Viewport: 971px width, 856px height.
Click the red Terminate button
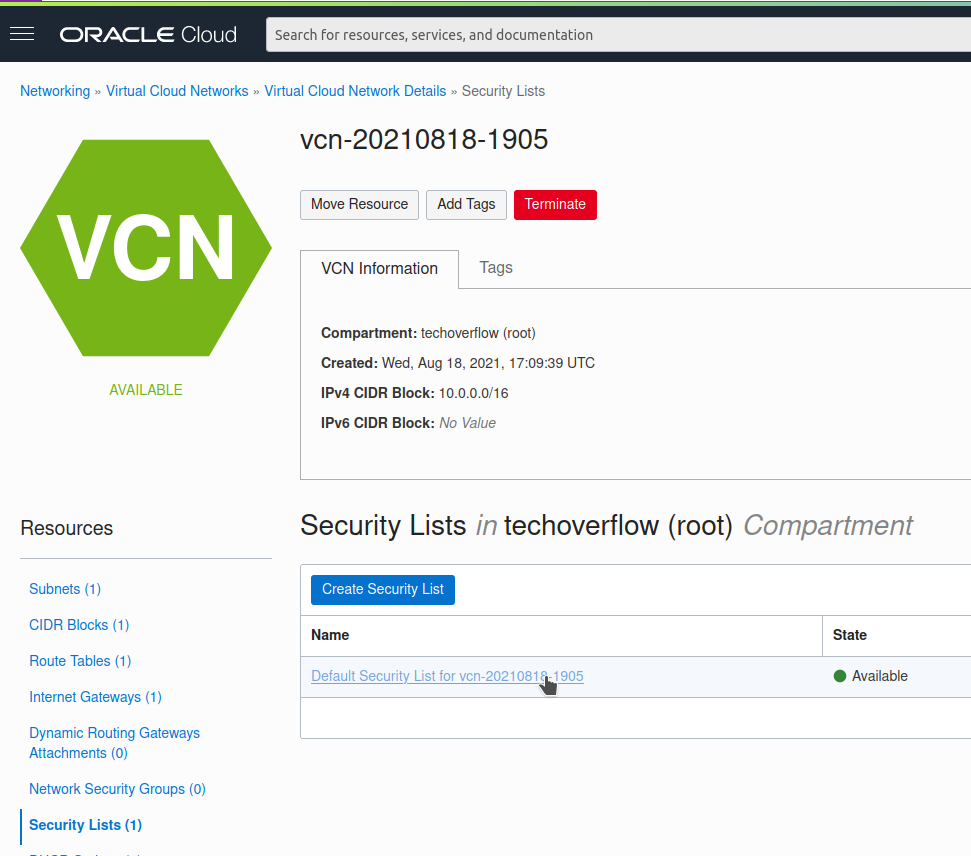pyautogui.click(x=555, y=204)
